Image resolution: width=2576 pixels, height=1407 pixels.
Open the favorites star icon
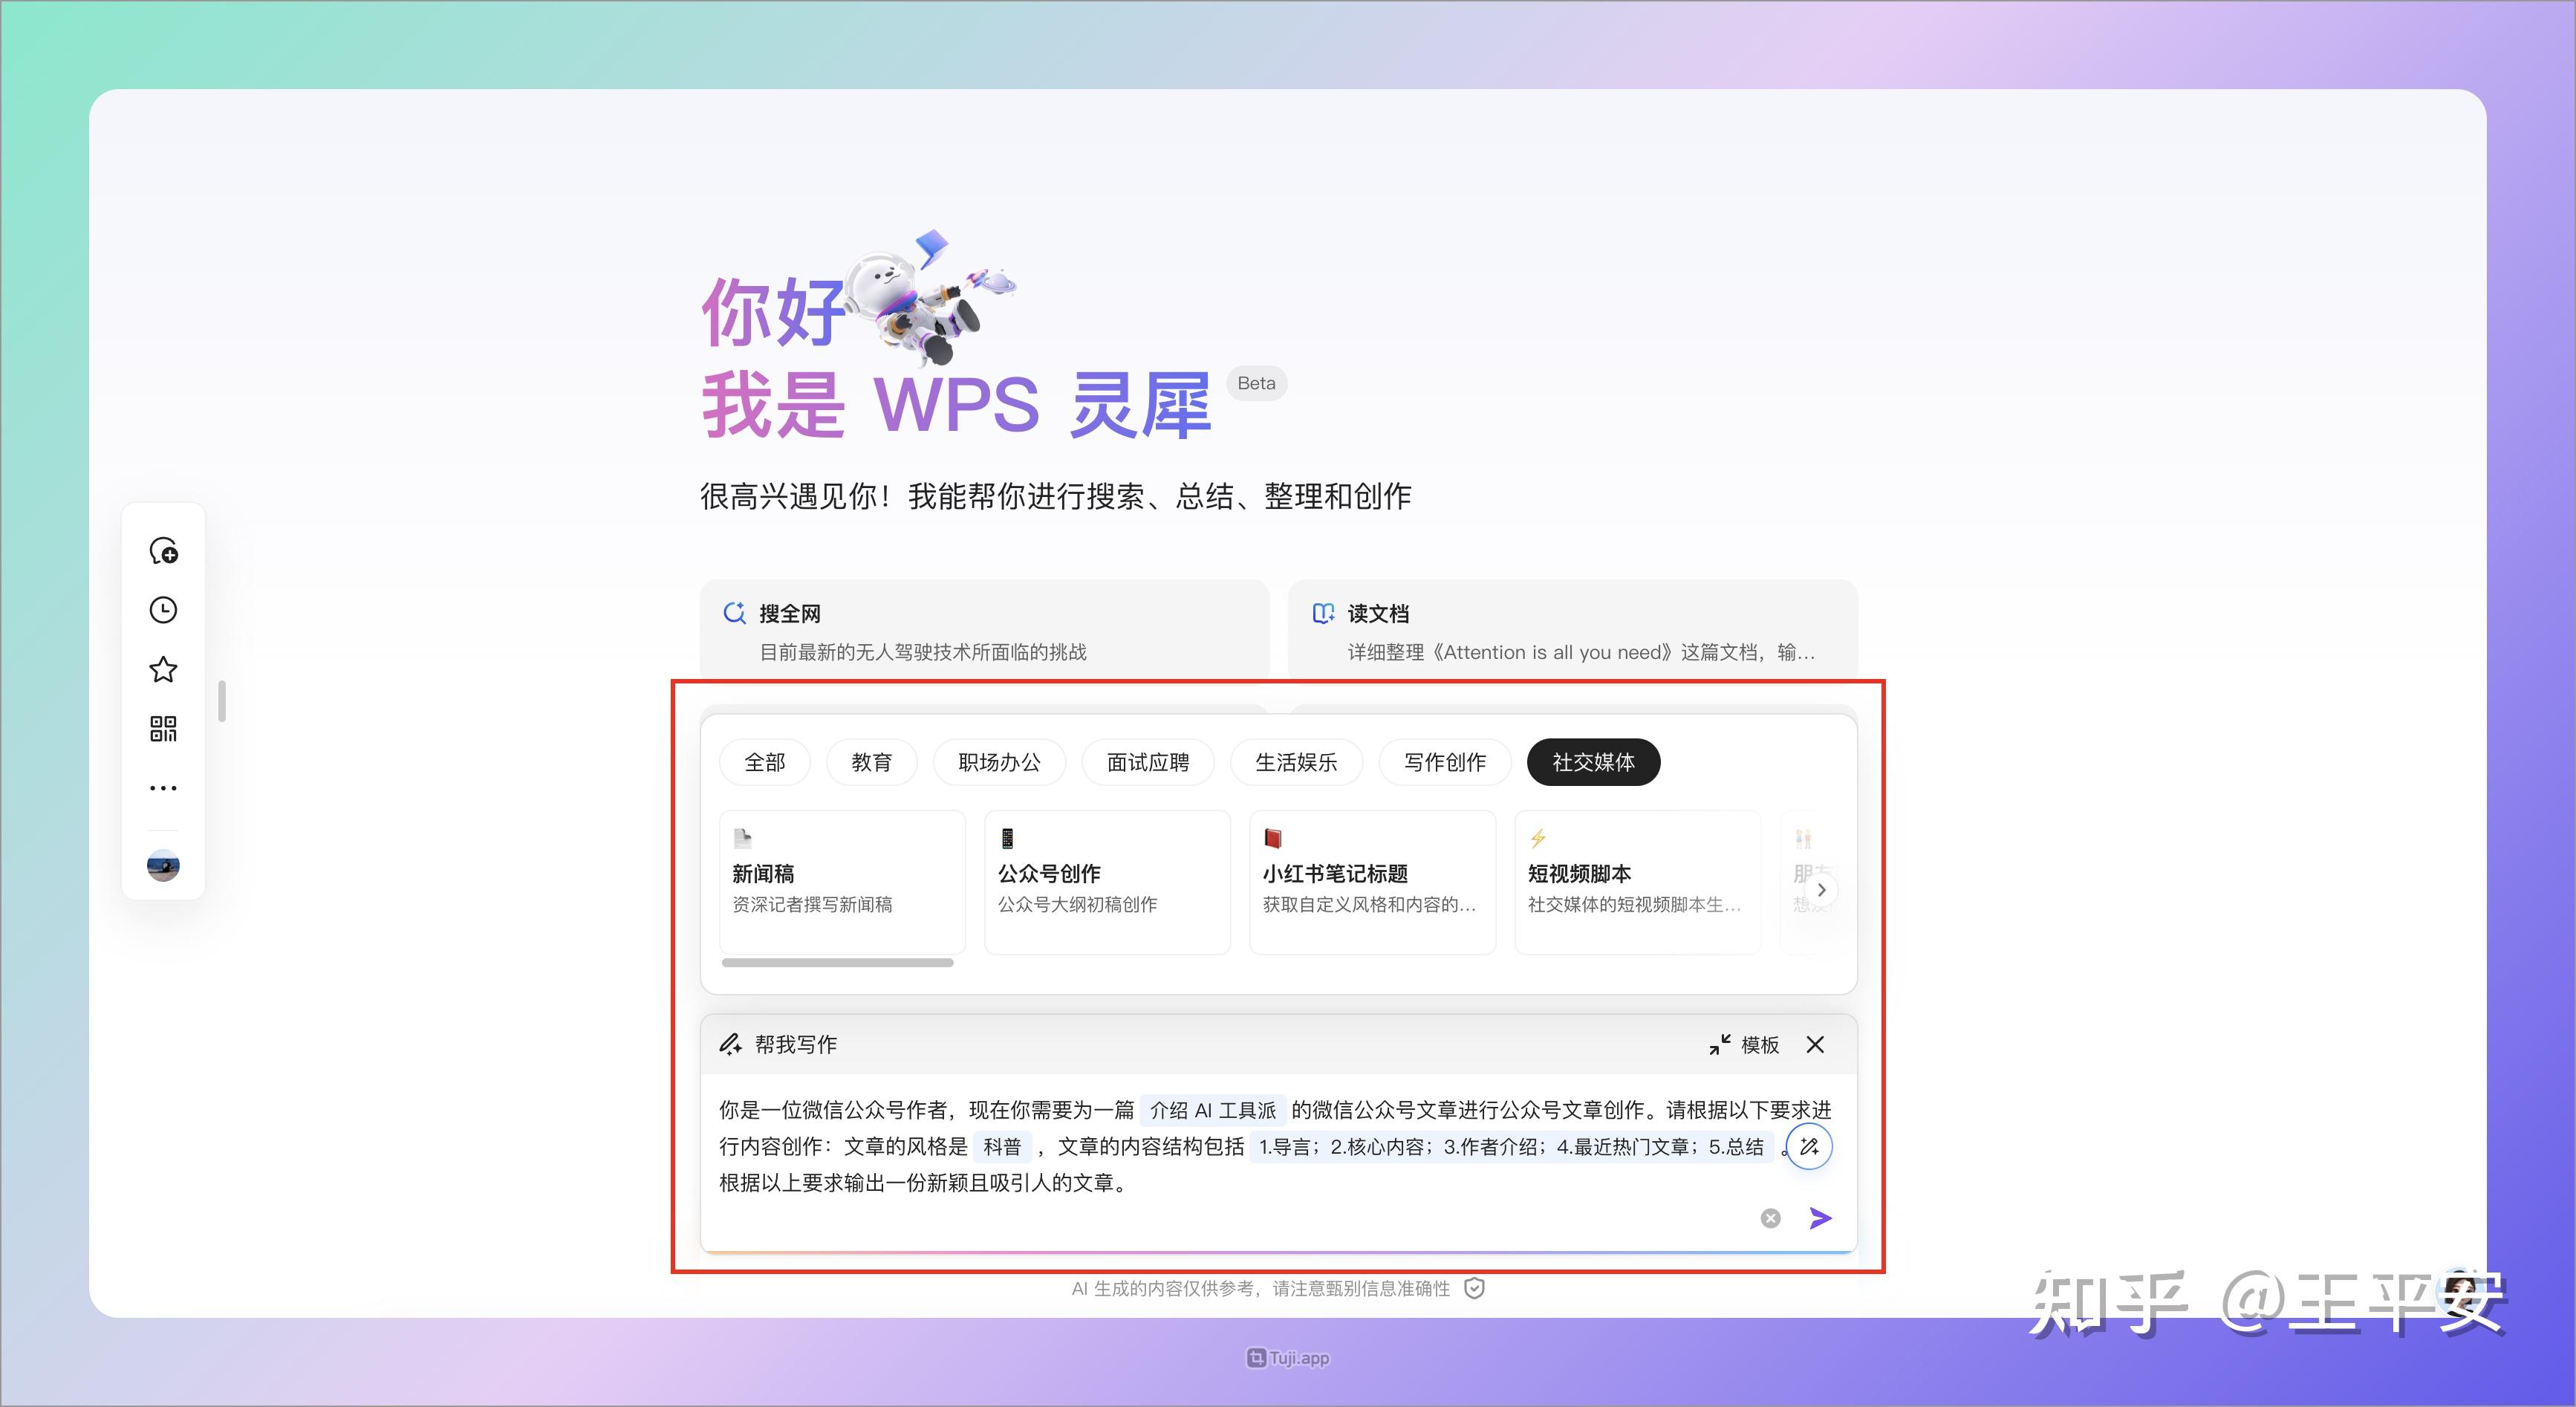click(163, 669)
